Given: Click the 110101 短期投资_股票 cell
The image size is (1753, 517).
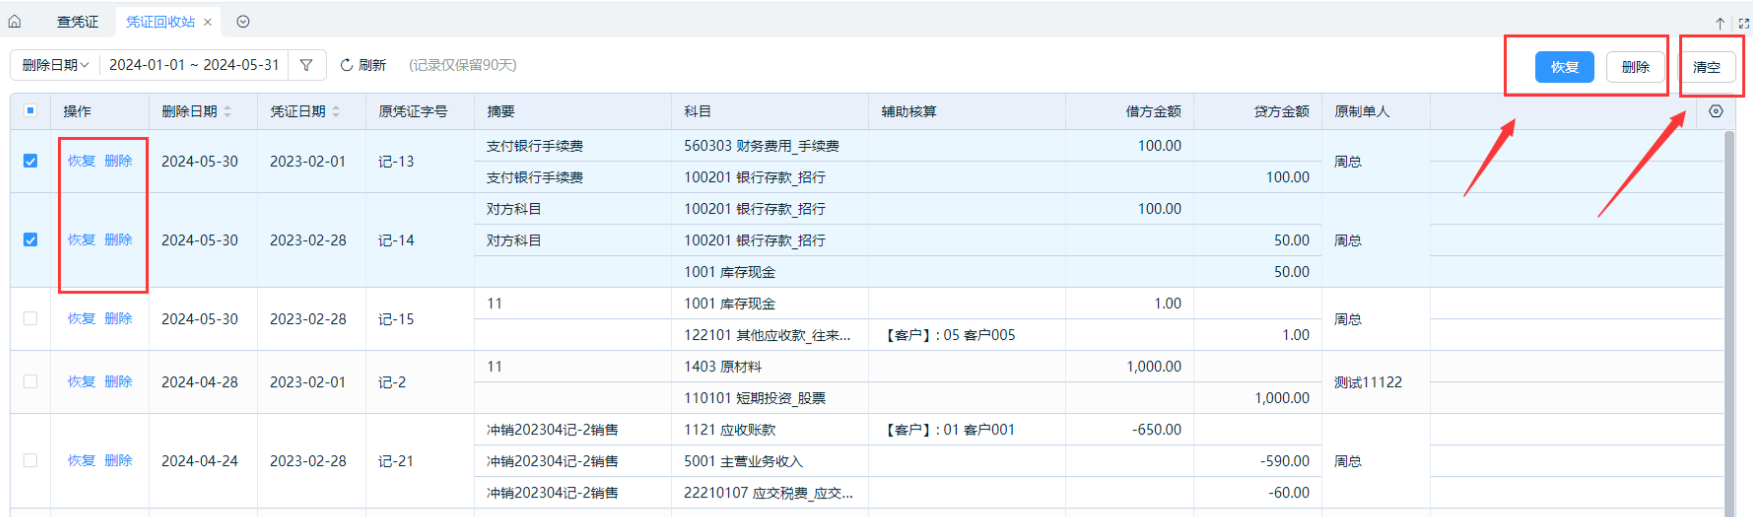Looking at the screenshot, I should click(x=770, y=398).
